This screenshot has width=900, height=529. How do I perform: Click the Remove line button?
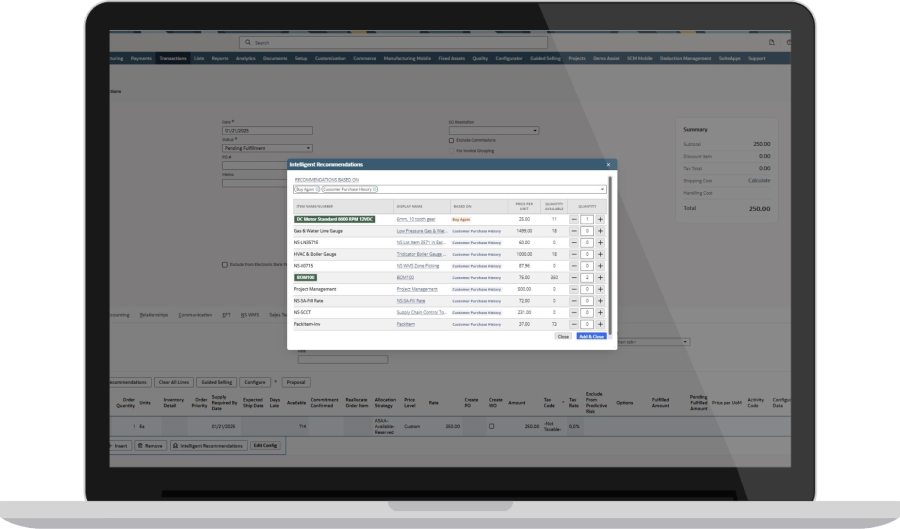tap(150, 446)
